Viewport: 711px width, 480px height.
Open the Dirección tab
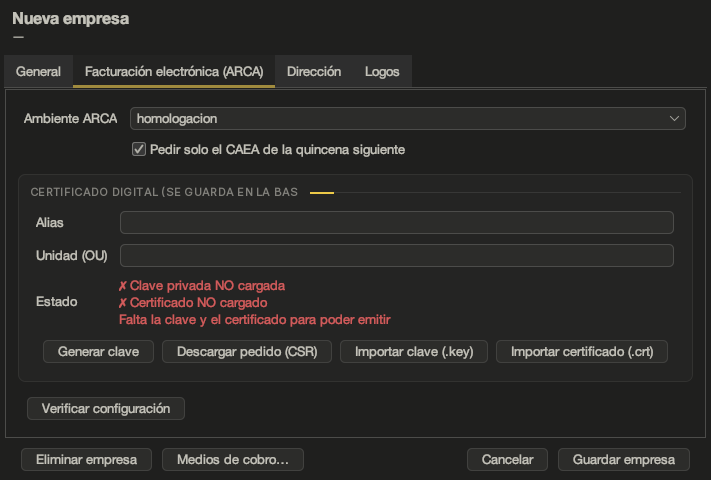click(314, 71)
